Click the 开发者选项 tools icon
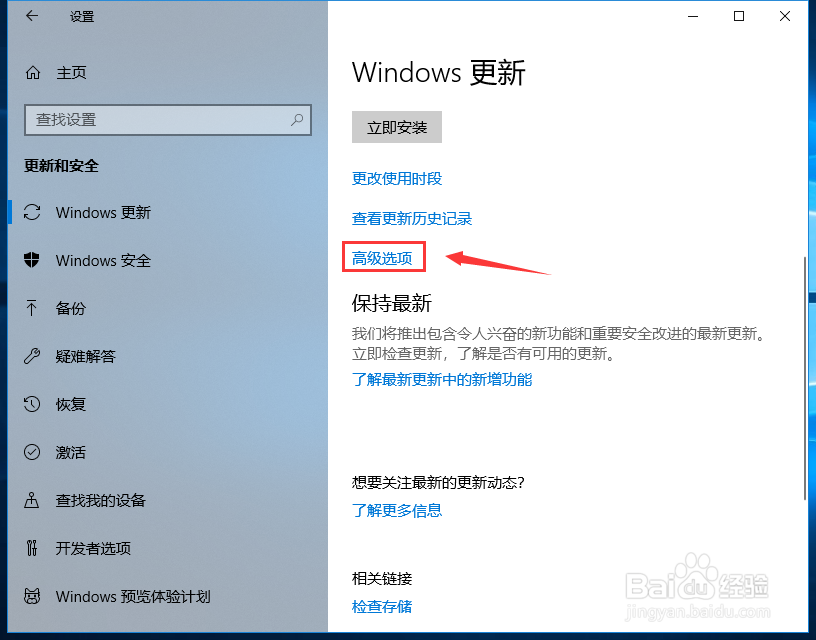816x640 pixels. point(32,548)
